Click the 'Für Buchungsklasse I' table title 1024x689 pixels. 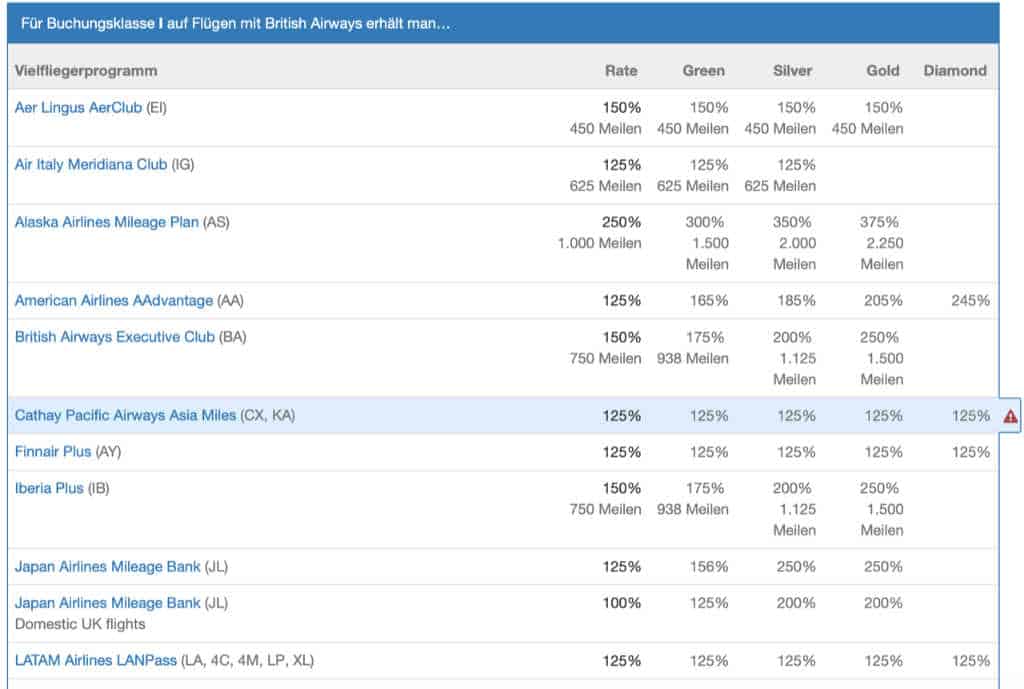(235, 24)
